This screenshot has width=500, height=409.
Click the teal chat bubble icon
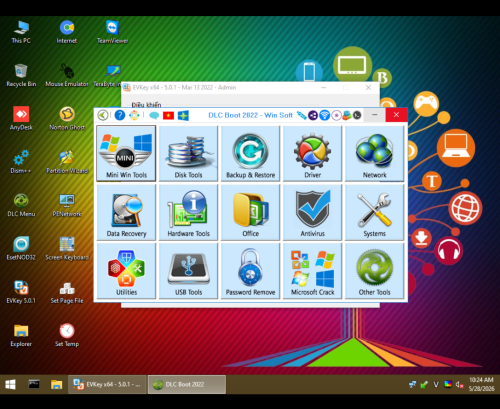pos(154,116)
